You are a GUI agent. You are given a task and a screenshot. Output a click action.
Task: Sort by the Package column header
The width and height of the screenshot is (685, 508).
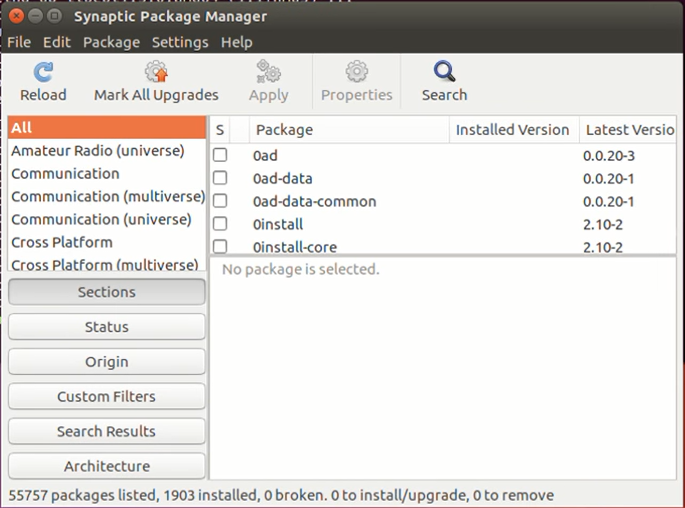coord(349,130)
